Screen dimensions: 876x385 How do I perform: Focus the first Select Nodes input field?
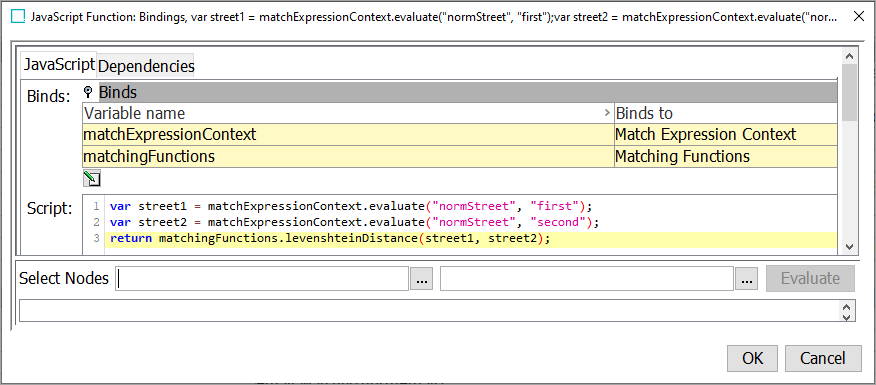[x=262, y=278]
